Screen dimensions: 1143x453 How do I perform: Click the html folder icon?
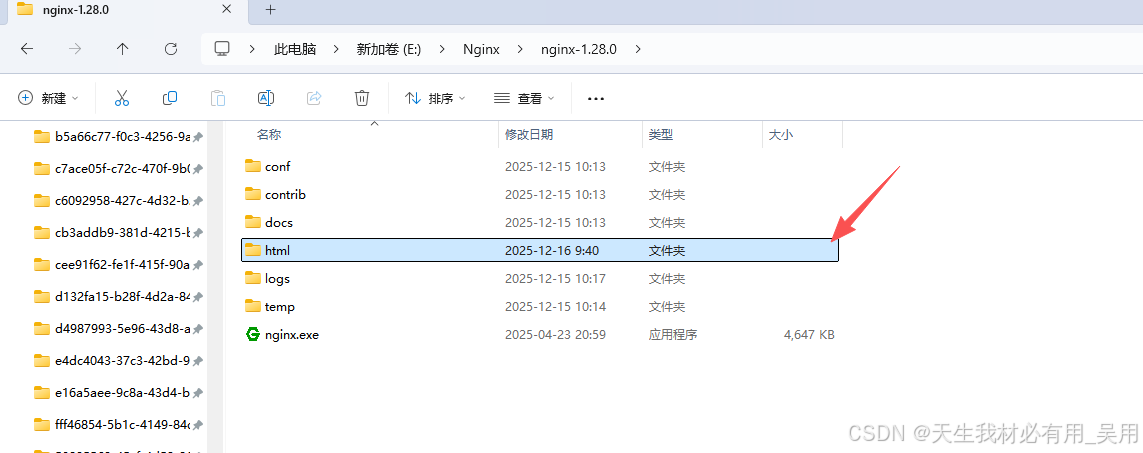(x=253, y=249)
